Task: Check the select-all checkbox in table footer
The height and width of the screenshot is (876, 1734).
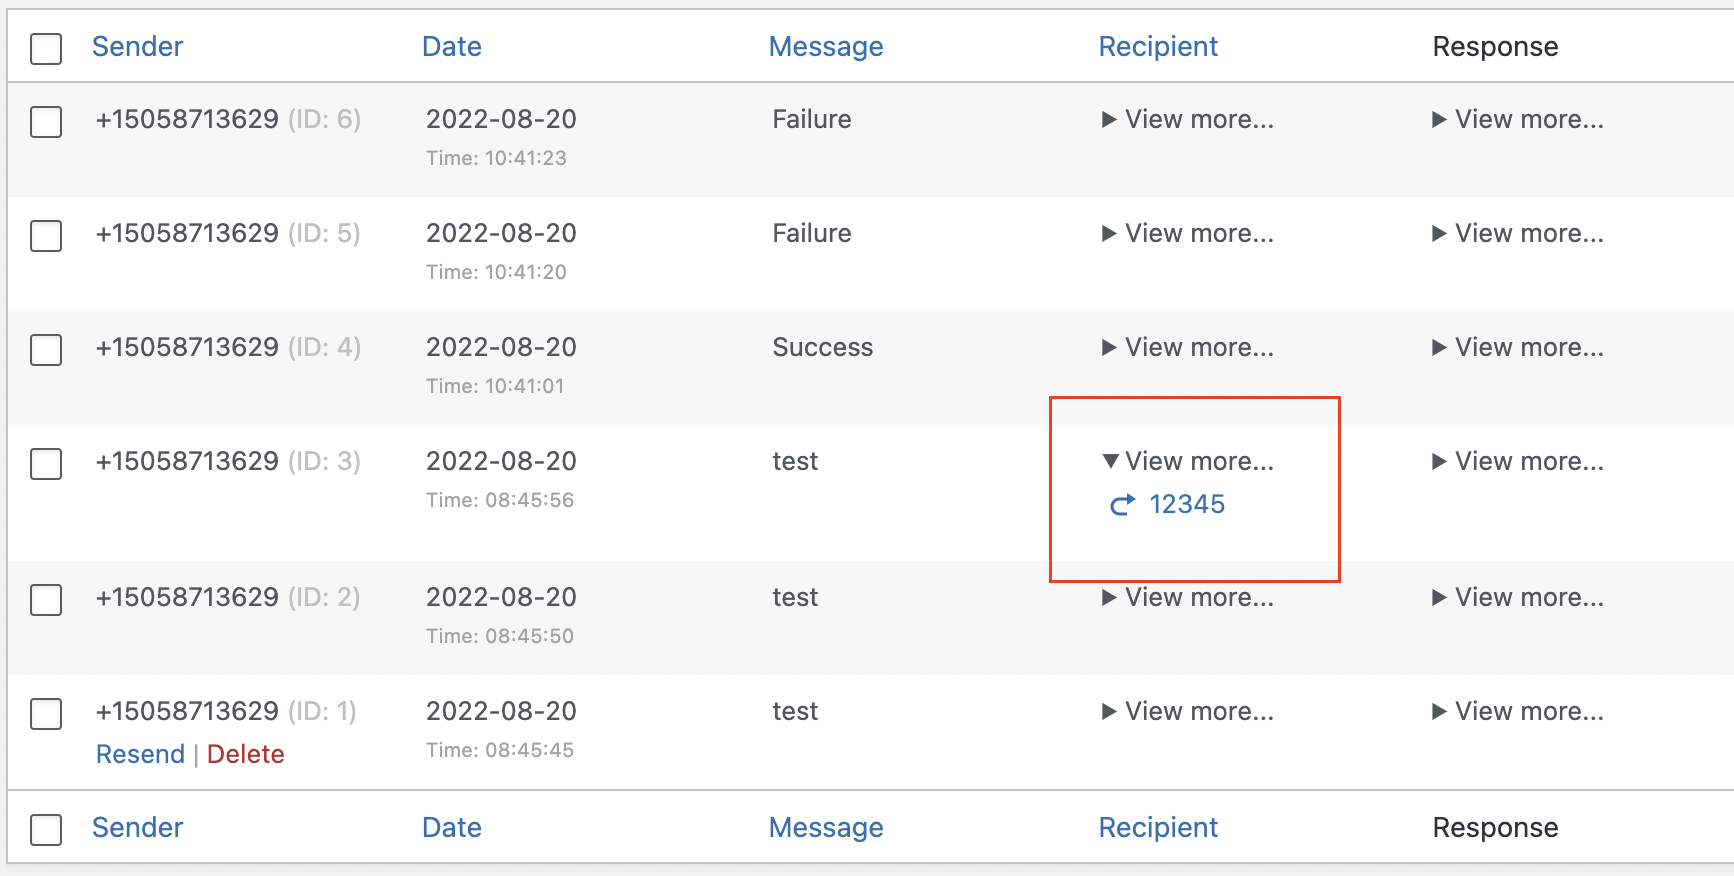Action: [46, 829]
